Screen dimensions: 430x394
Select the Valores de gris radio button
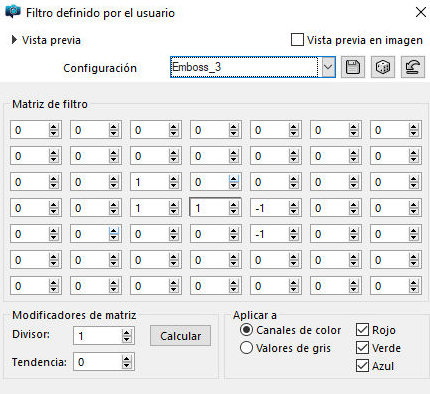click(x=246, y=348)
